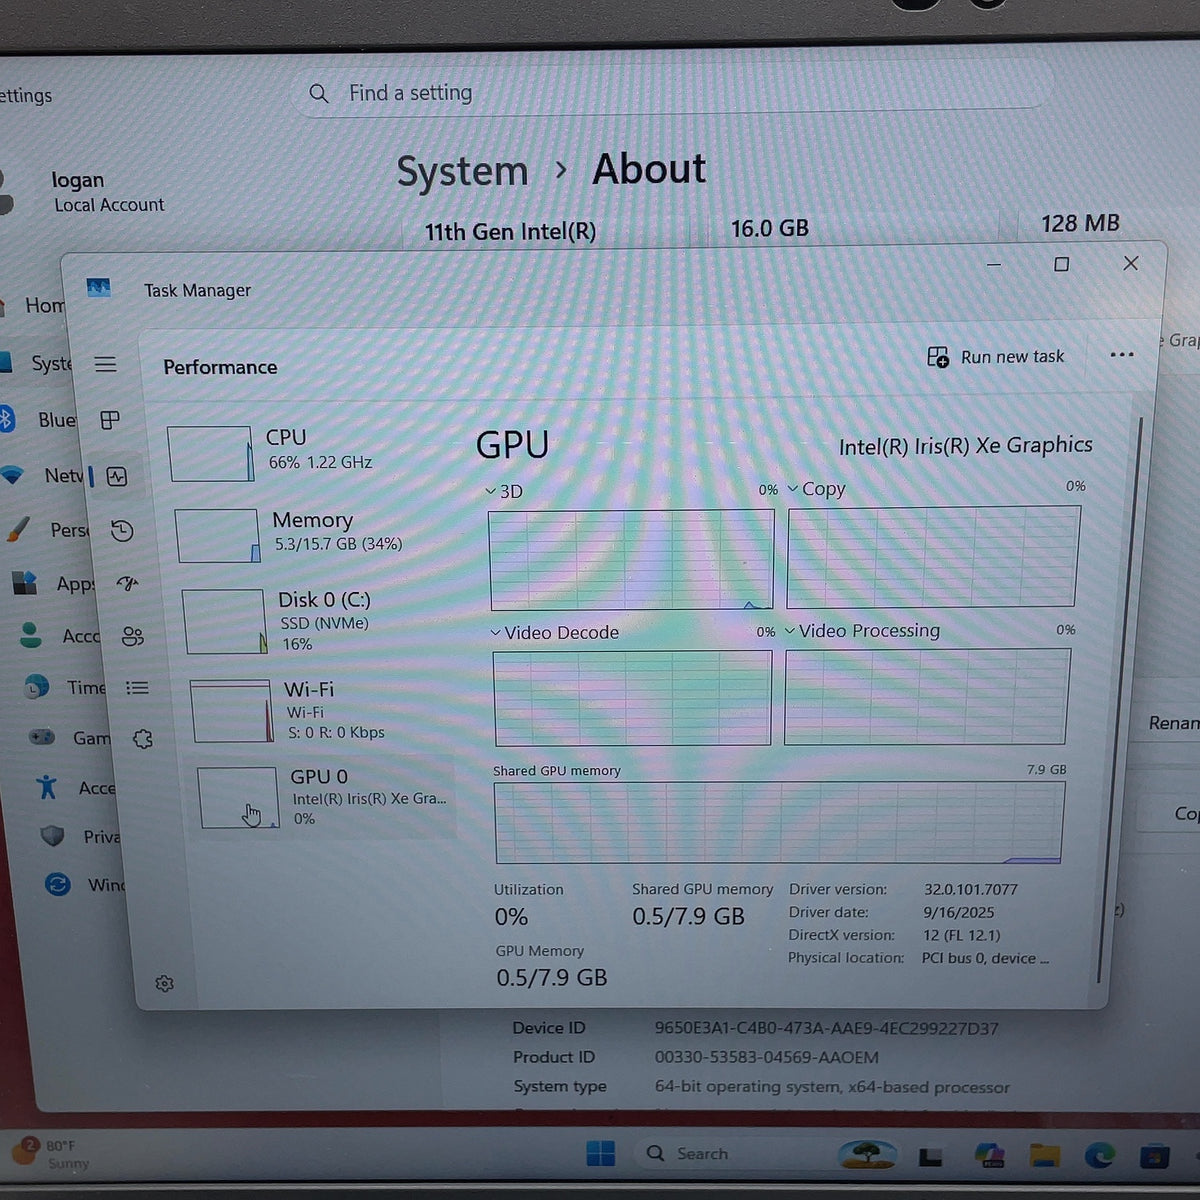This screenshot has width=1200, height=1200.
Task: Click the Device ID value text
Action: click(x=826, y=1028)
